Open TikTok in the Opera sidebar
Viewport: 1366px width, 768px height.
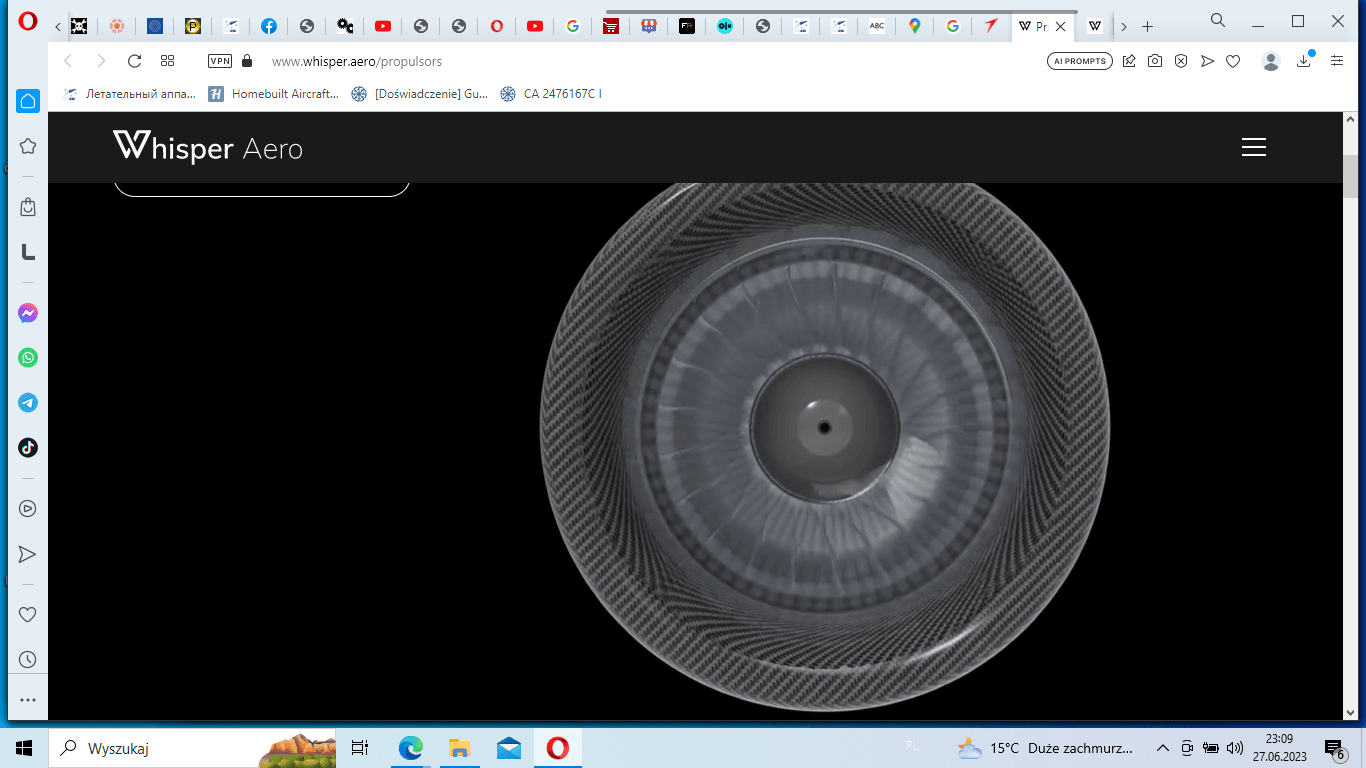tap(28, 448)
